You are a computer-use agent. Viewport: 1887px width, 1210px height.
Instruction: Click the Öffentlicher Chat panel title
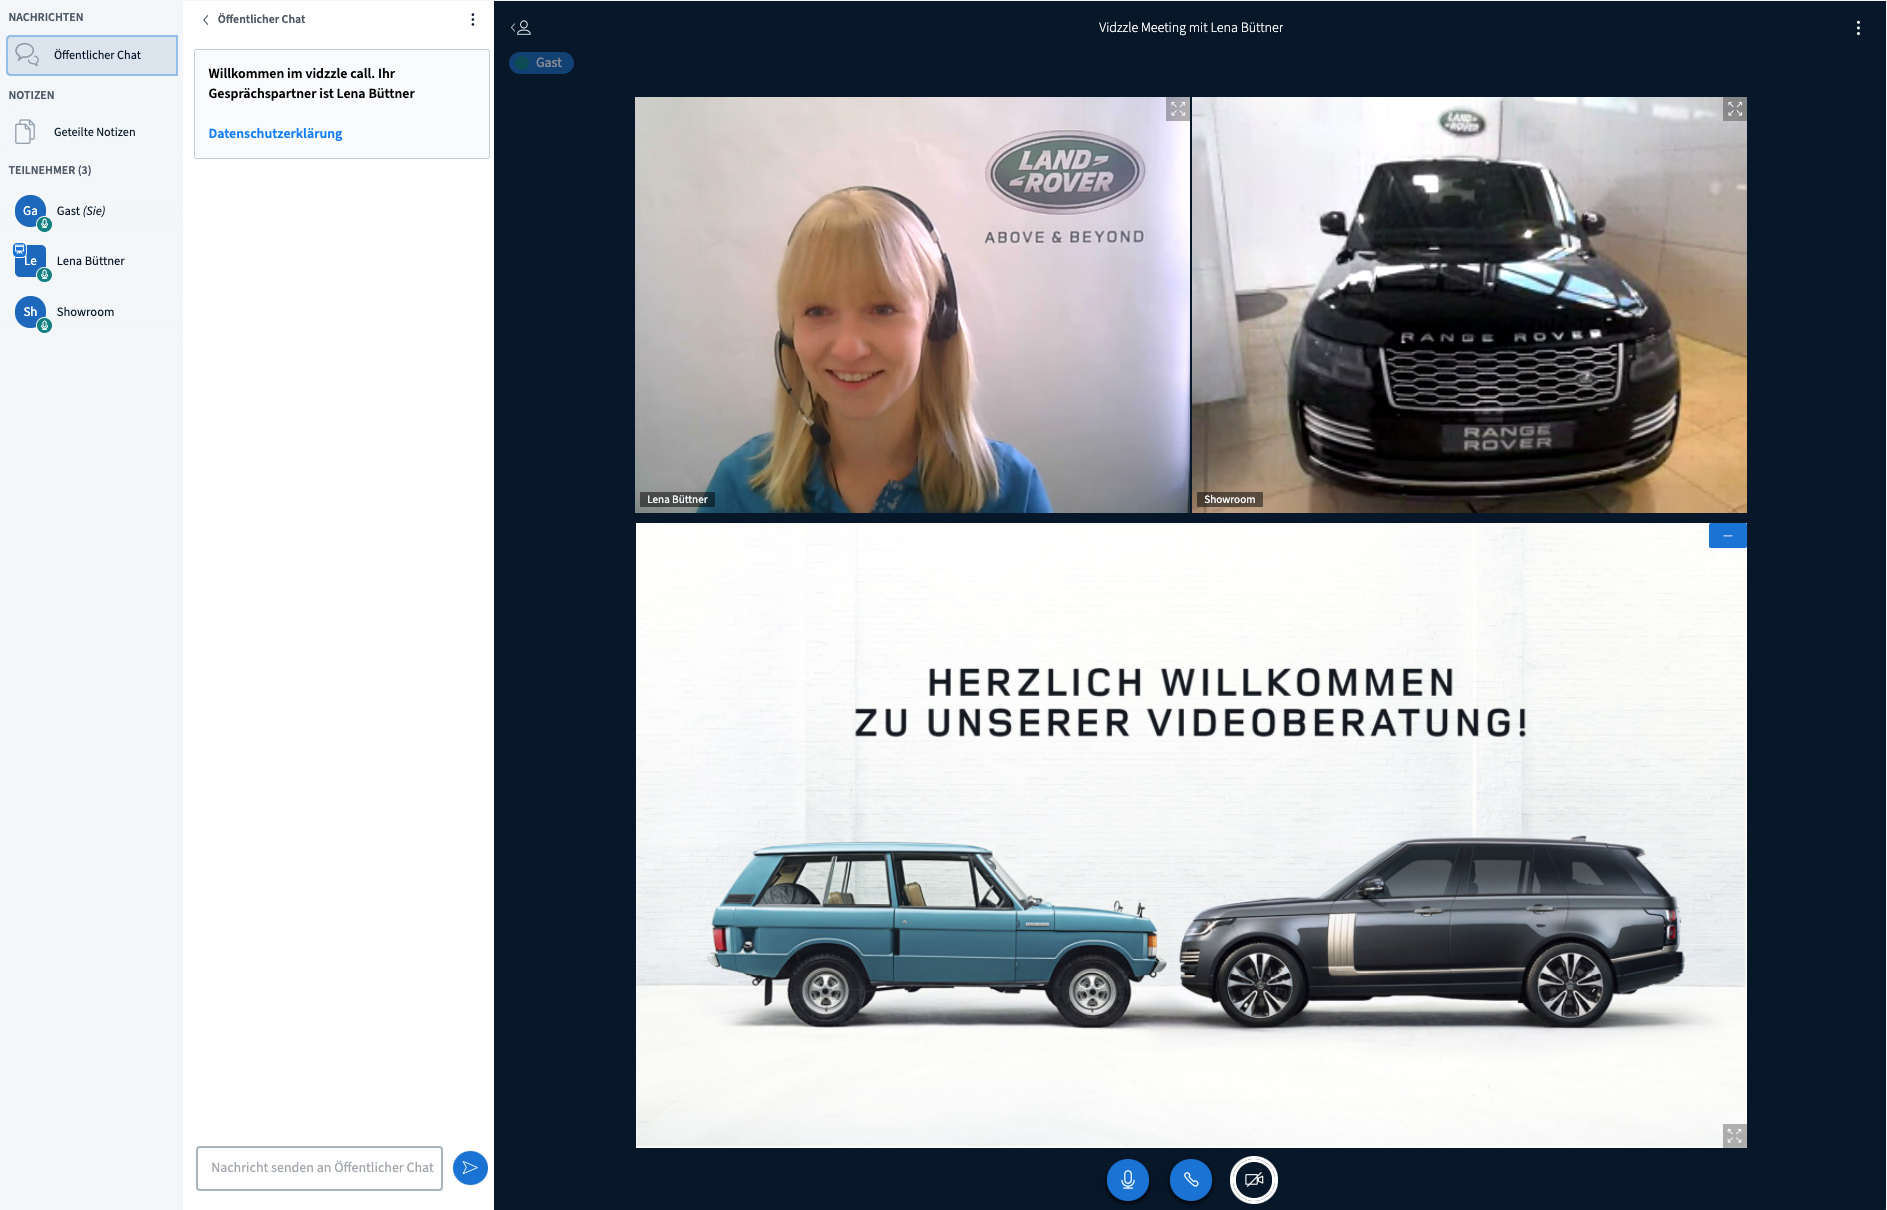pyautogui.click(x=261, y=20)
